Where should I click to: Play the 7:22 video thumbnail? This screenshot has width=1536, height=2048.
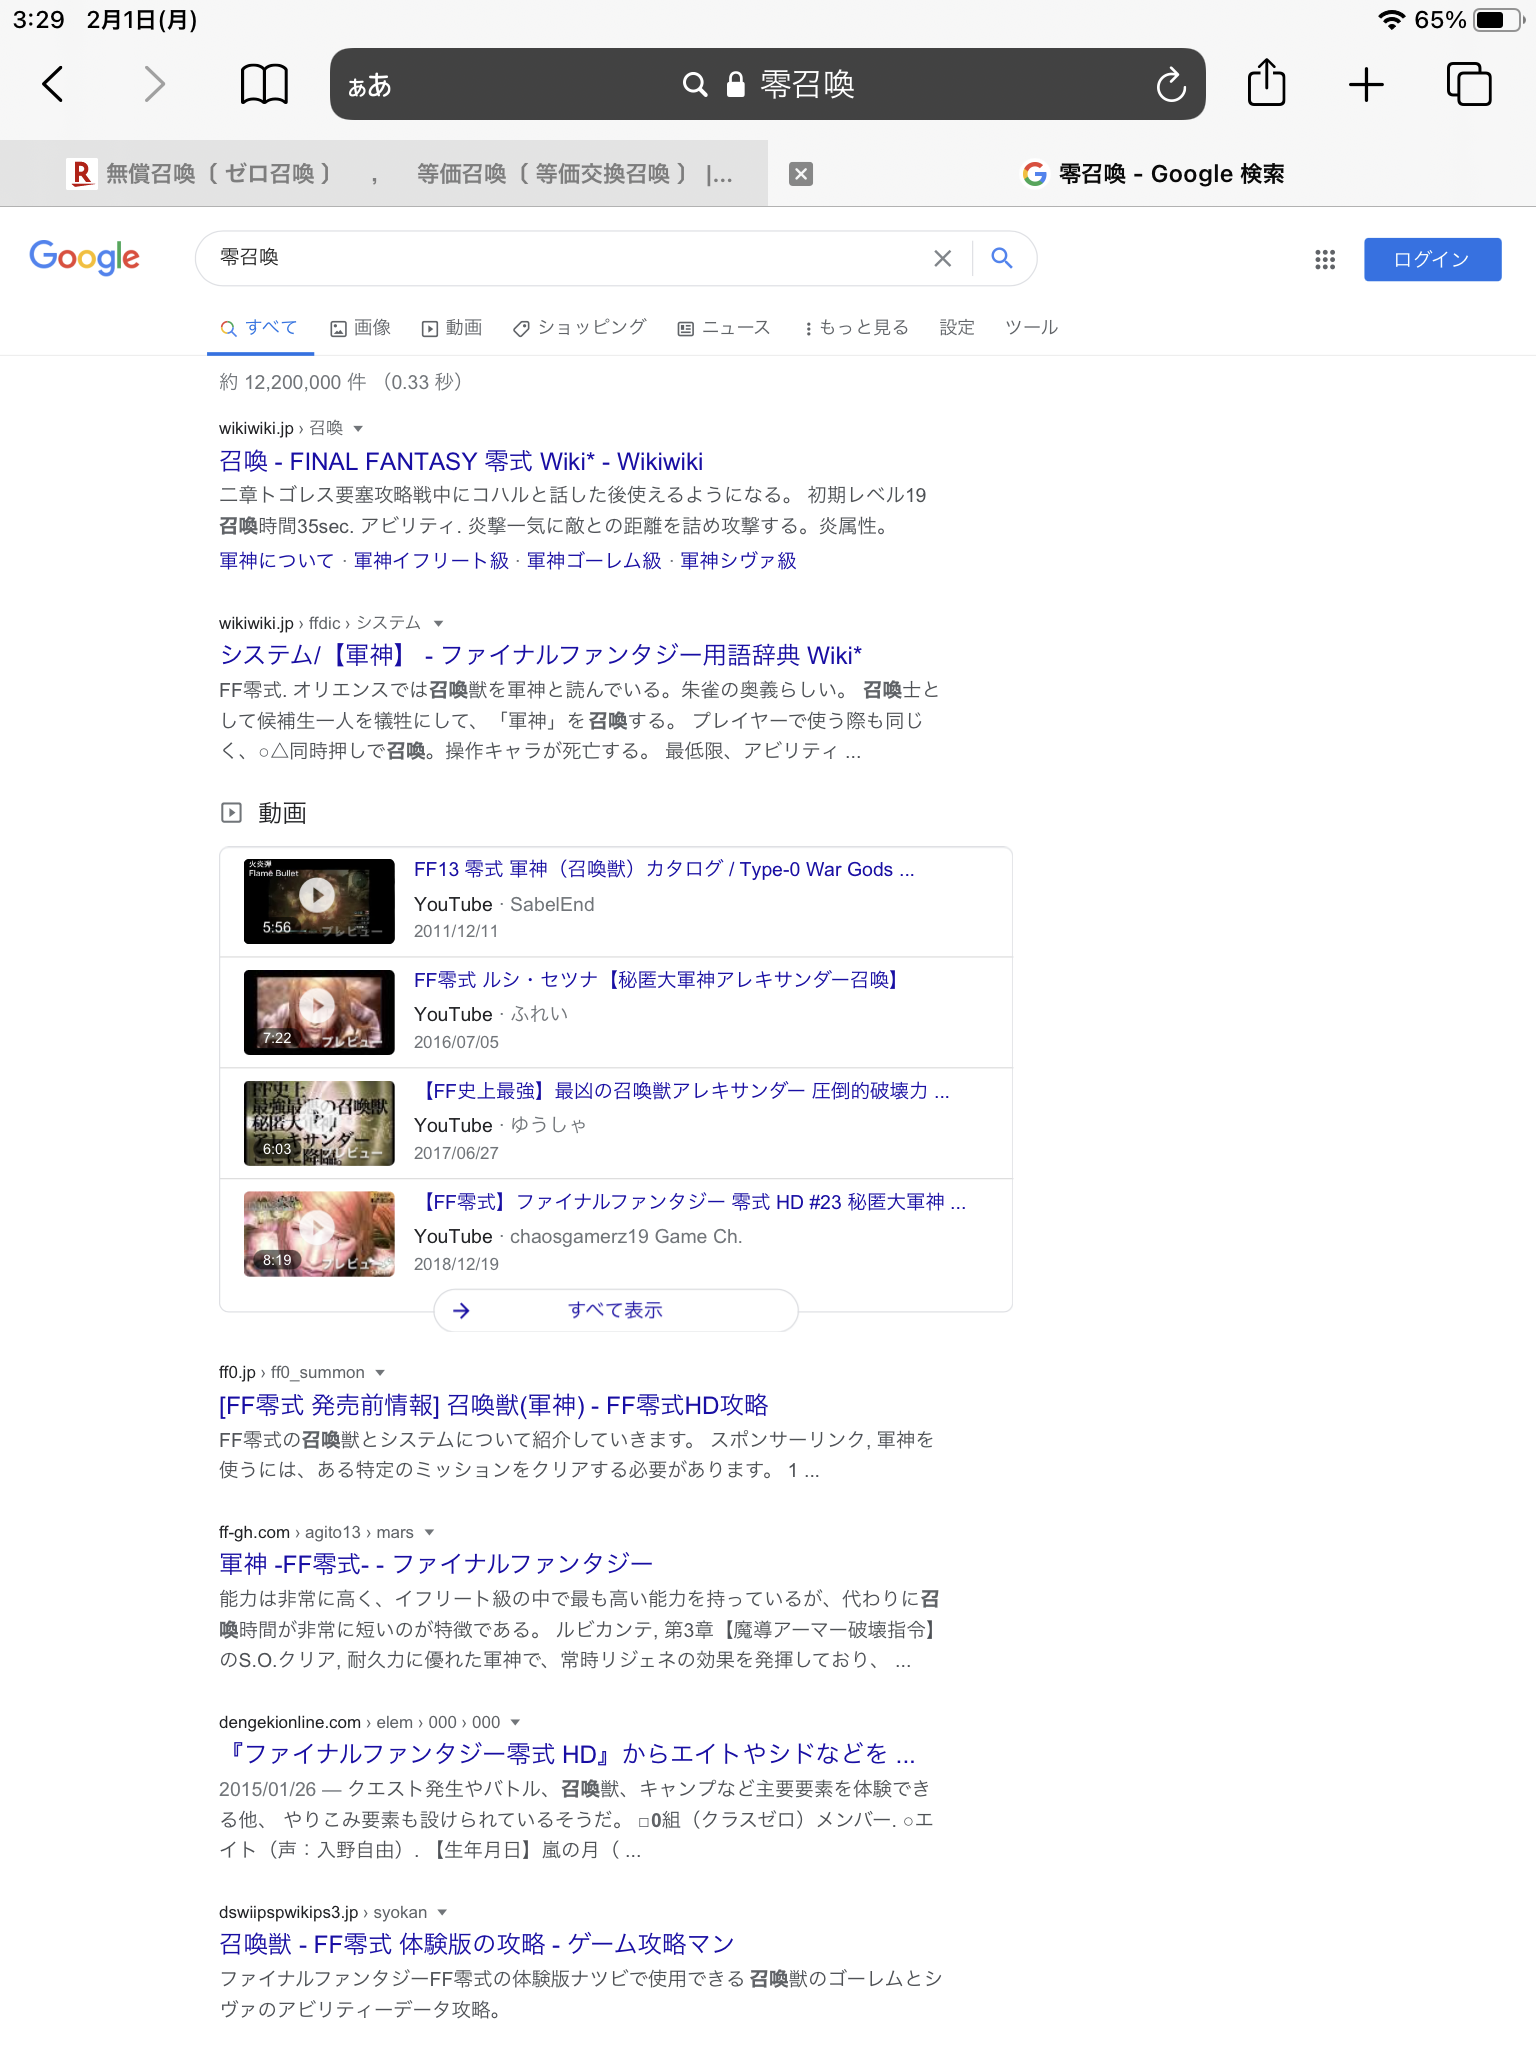coord(319,1012)
